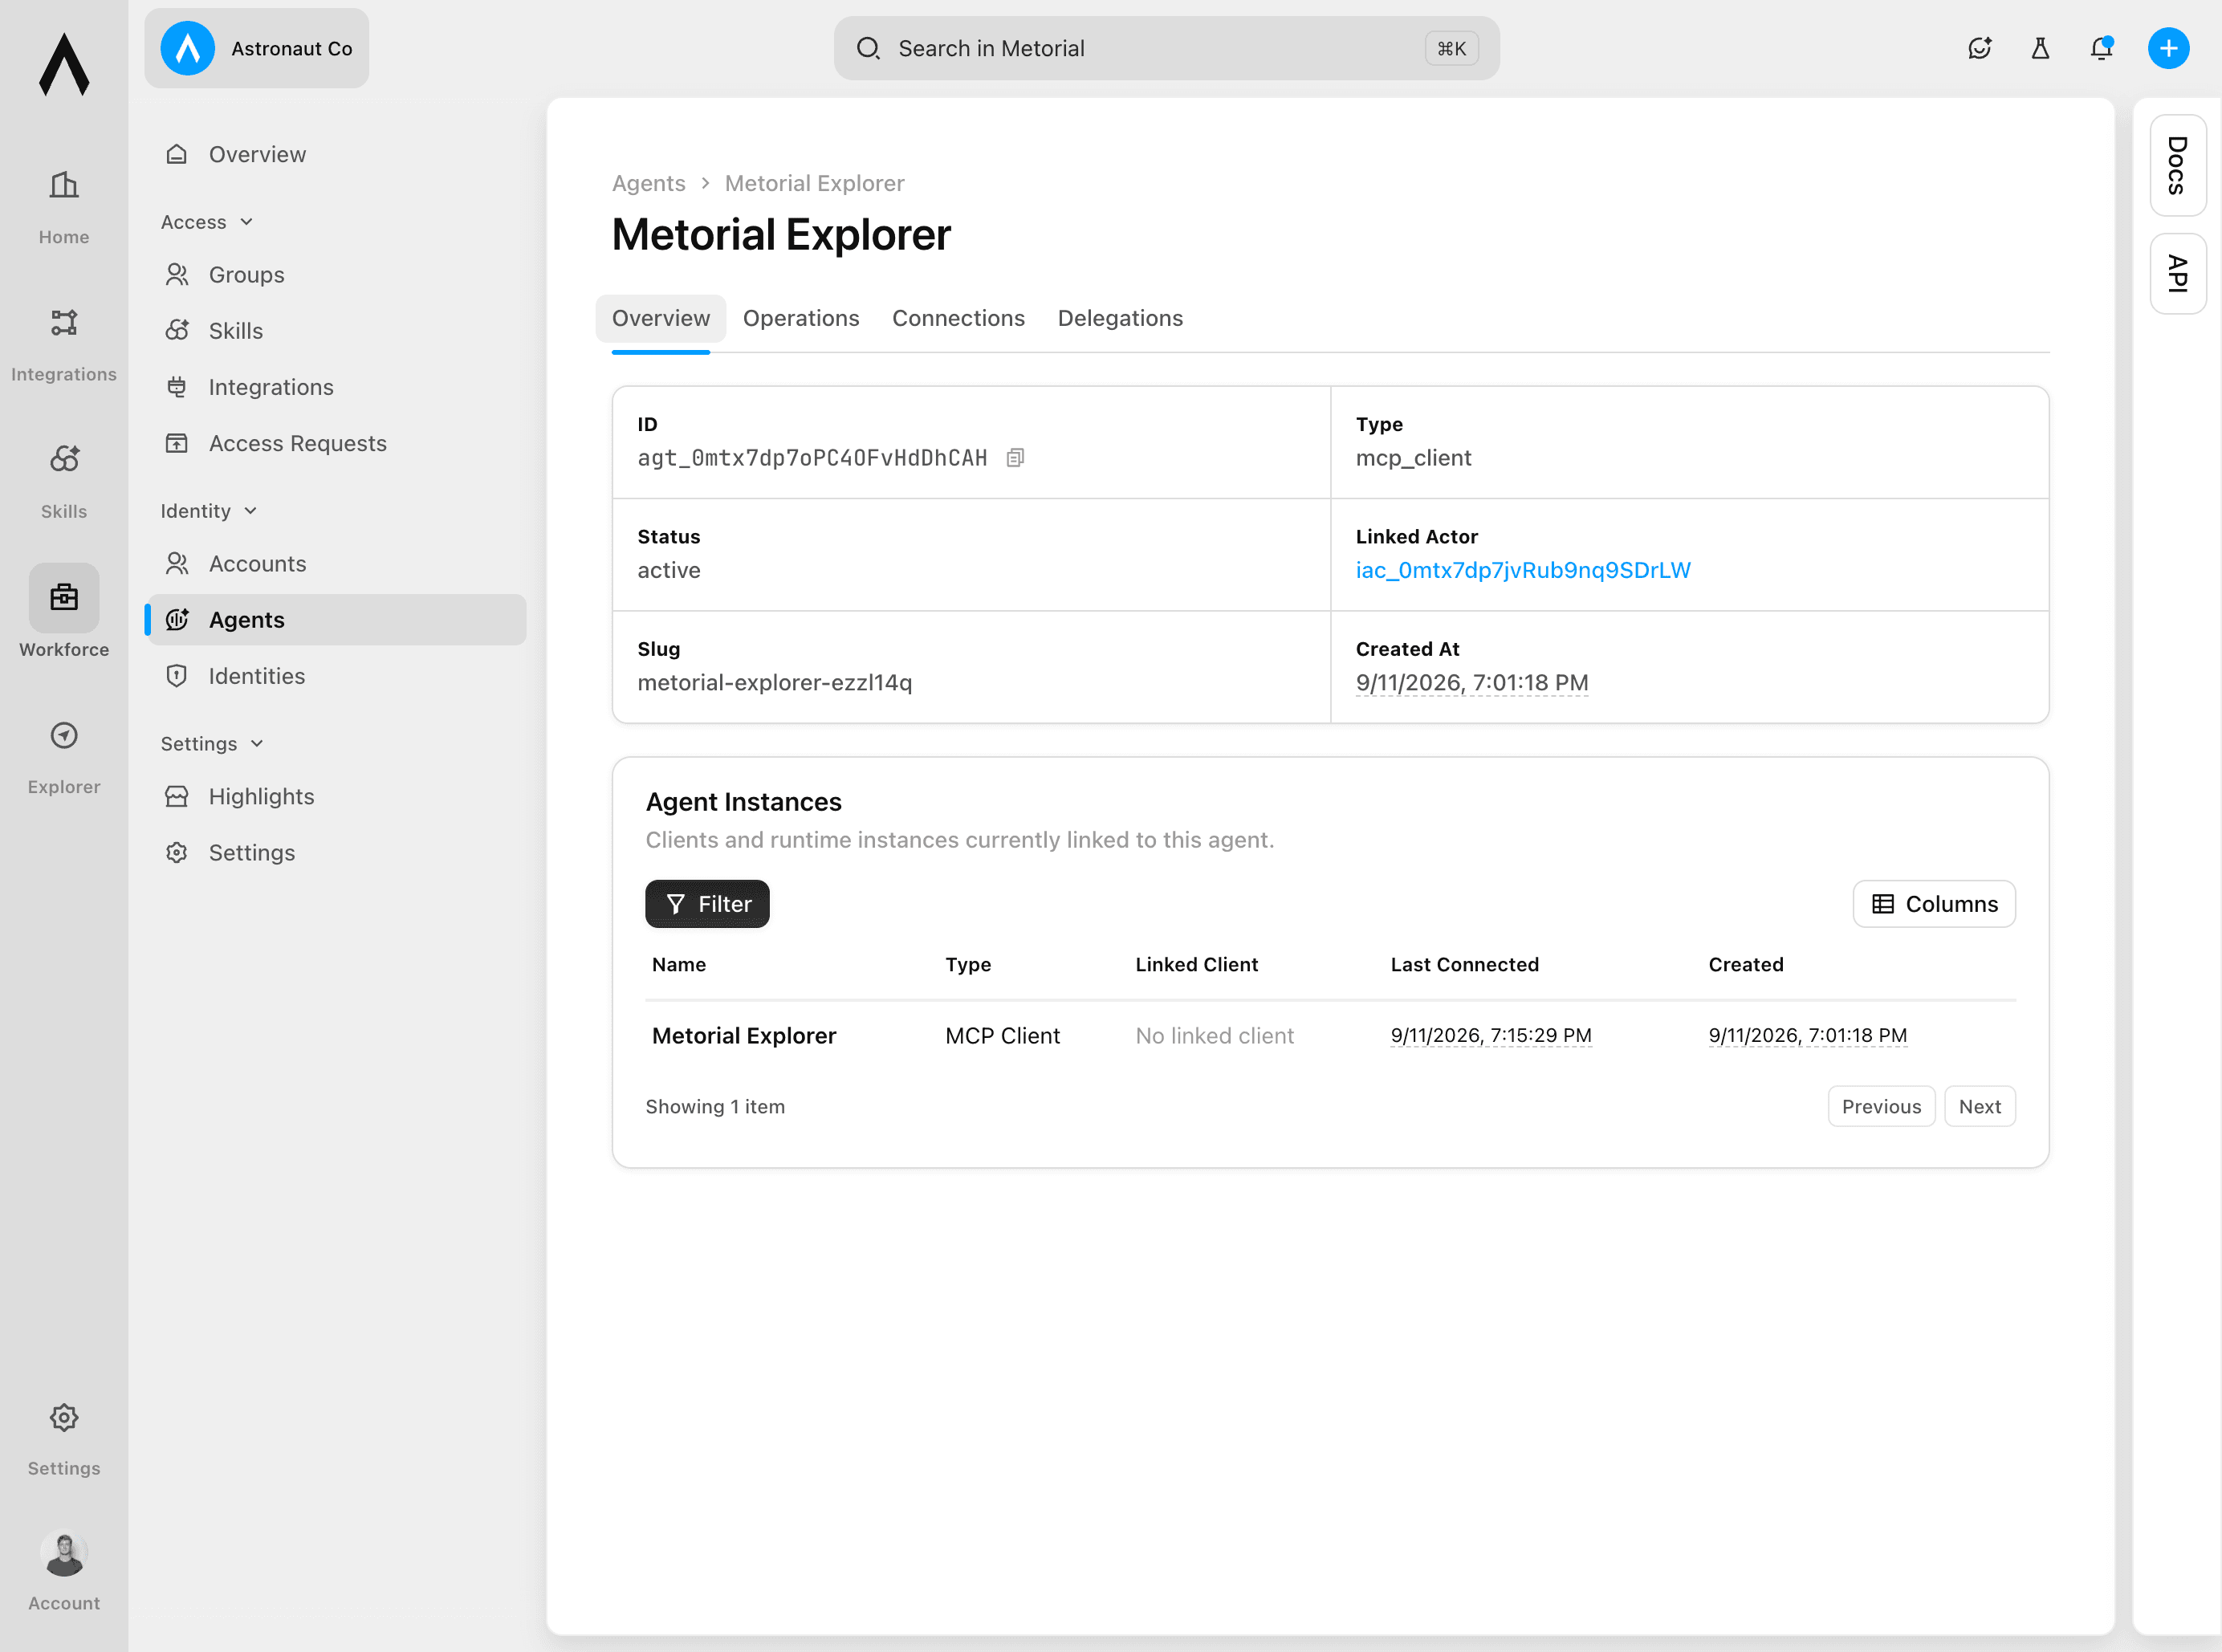Focus the Search in Metorial field
Viewport: 2222px width, 1652px height.
coord(1166,48)
